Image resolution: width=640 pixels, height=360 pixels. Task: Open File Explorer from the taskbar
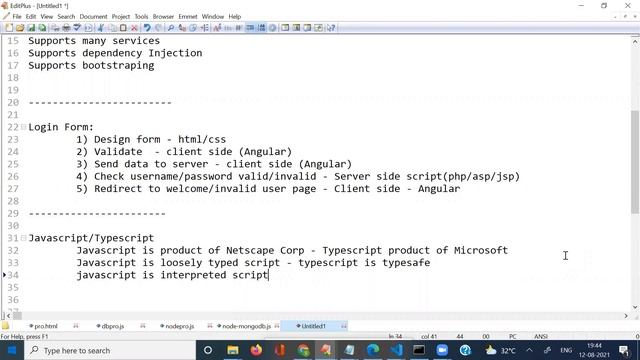tap(233, 350)
